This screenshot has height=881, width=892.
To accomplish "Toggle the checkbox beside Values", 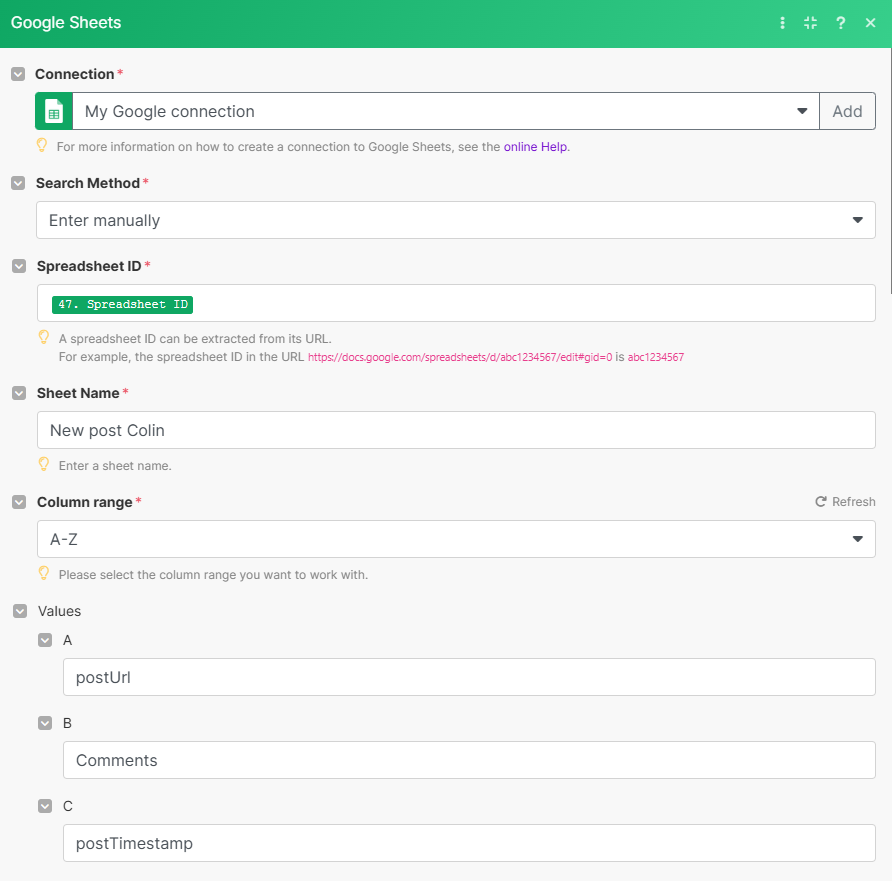I will (20, 611).
